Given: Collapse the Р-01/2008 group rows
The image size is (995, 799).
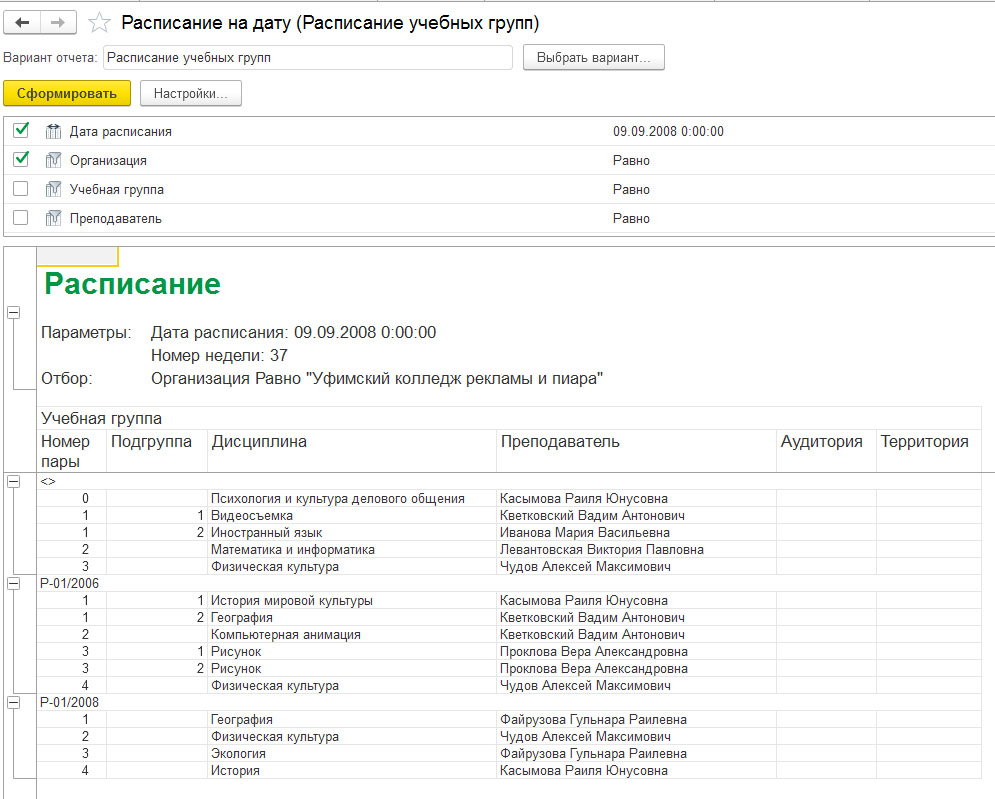Looking at the screenshot, I should [x=13, y=703].
